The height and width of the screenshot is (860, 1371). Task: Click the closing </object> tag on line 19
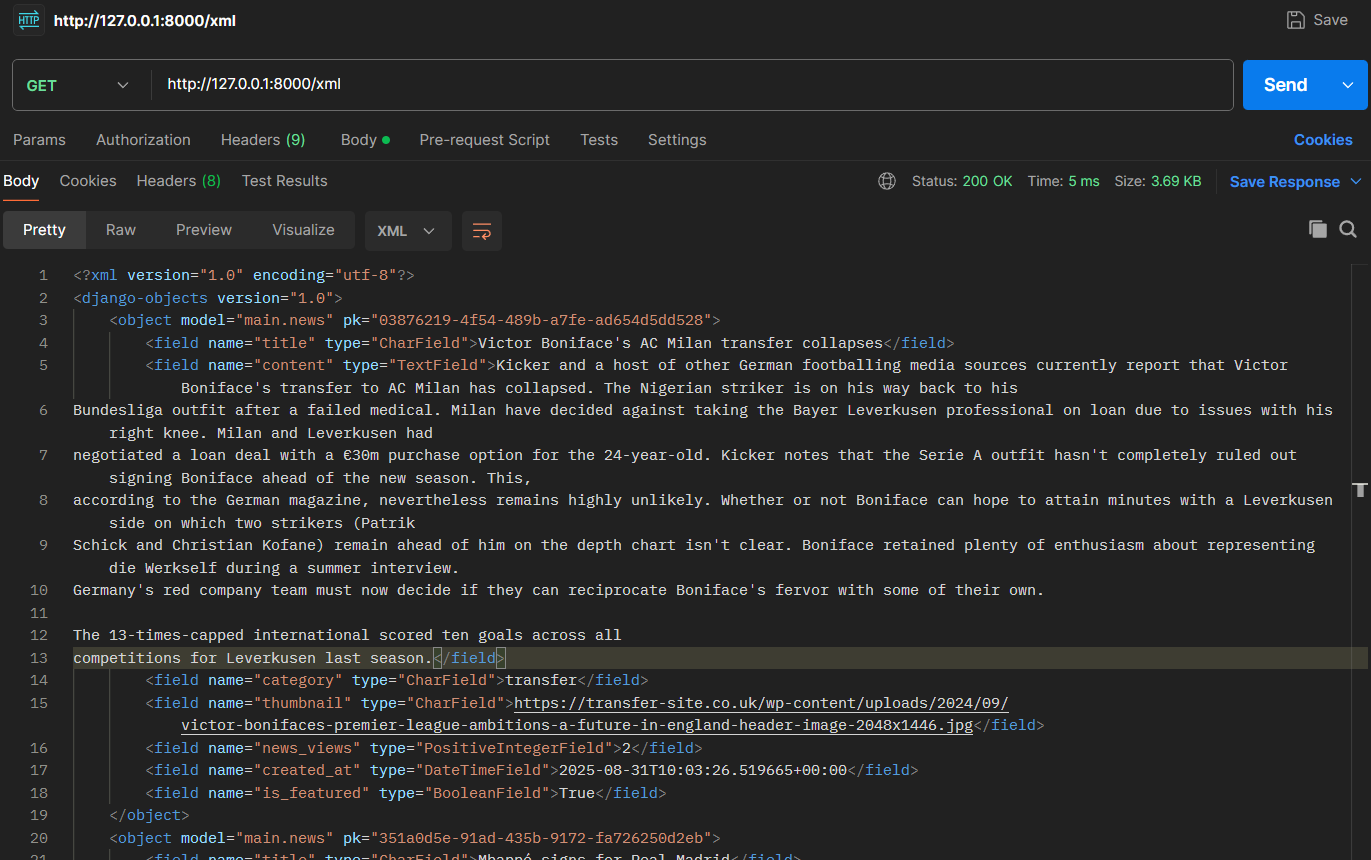pyautogui.click(x=149, y=815)
